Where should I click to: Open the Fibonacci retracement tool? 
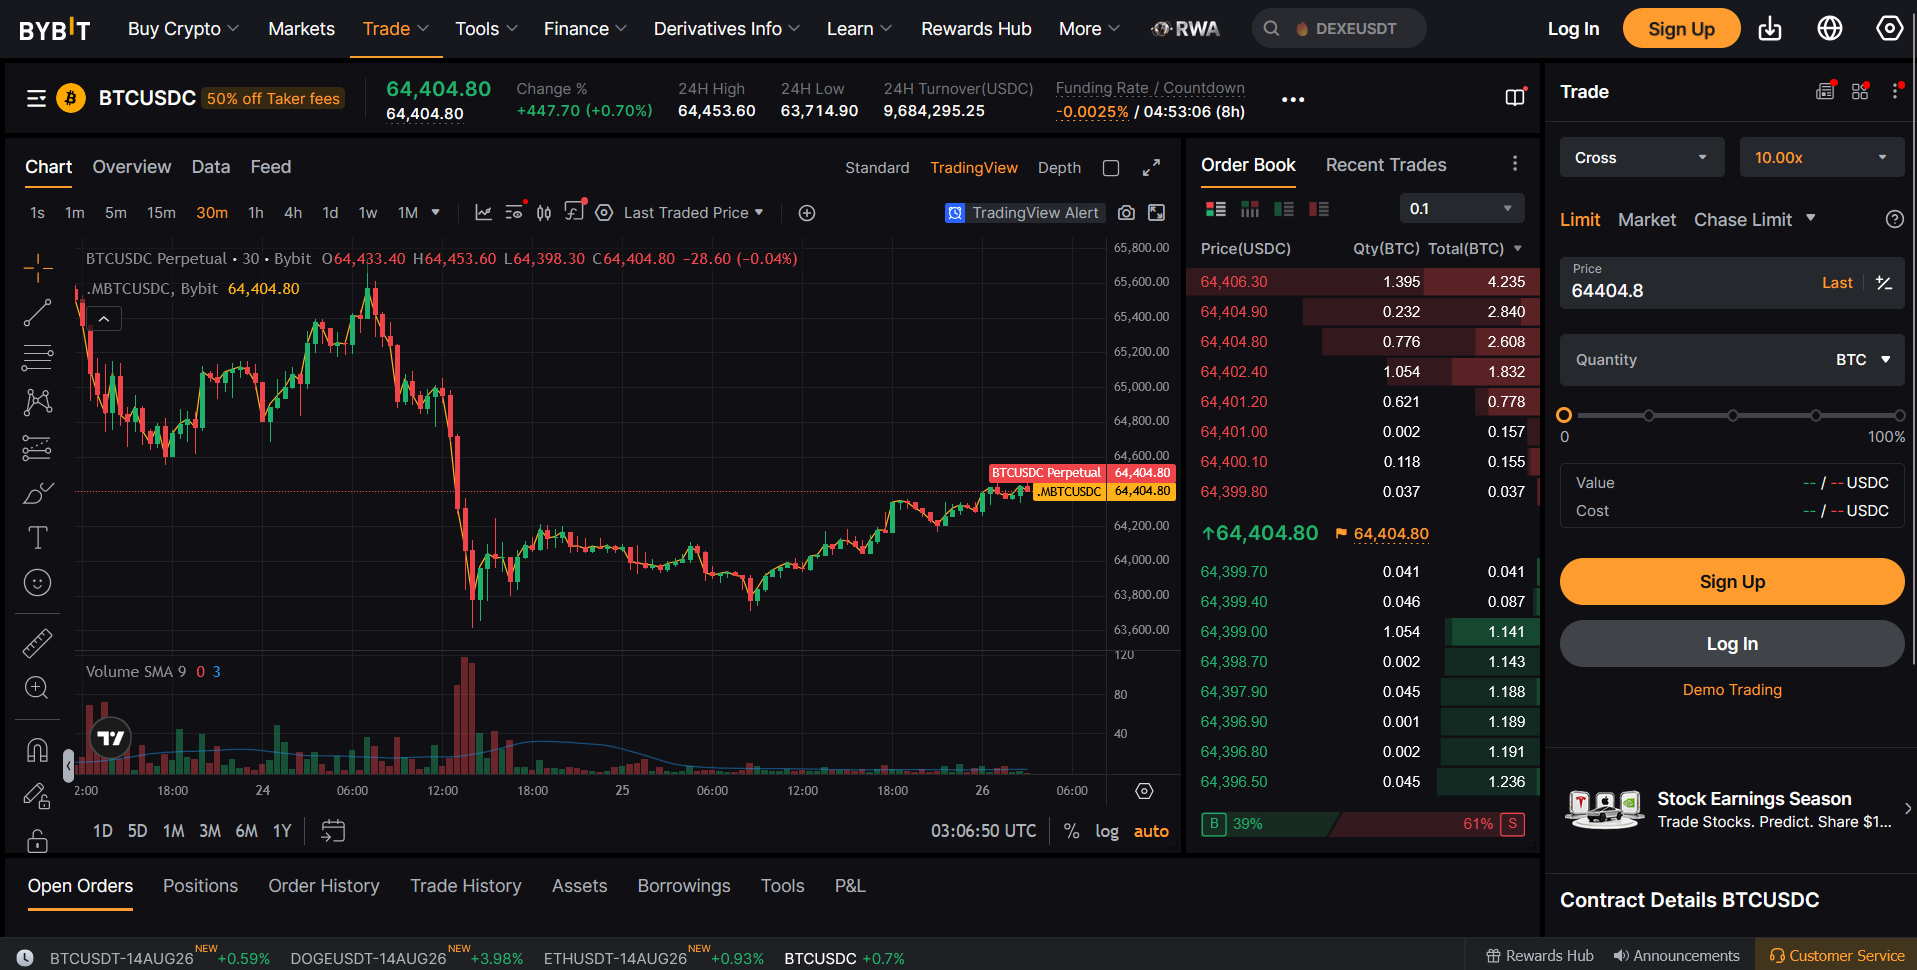tap(38, 357)
